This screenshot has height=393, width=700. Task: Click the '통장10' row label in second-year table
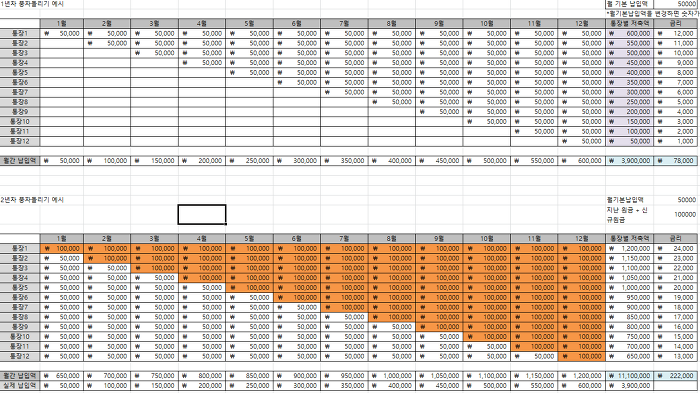[20, 337]
